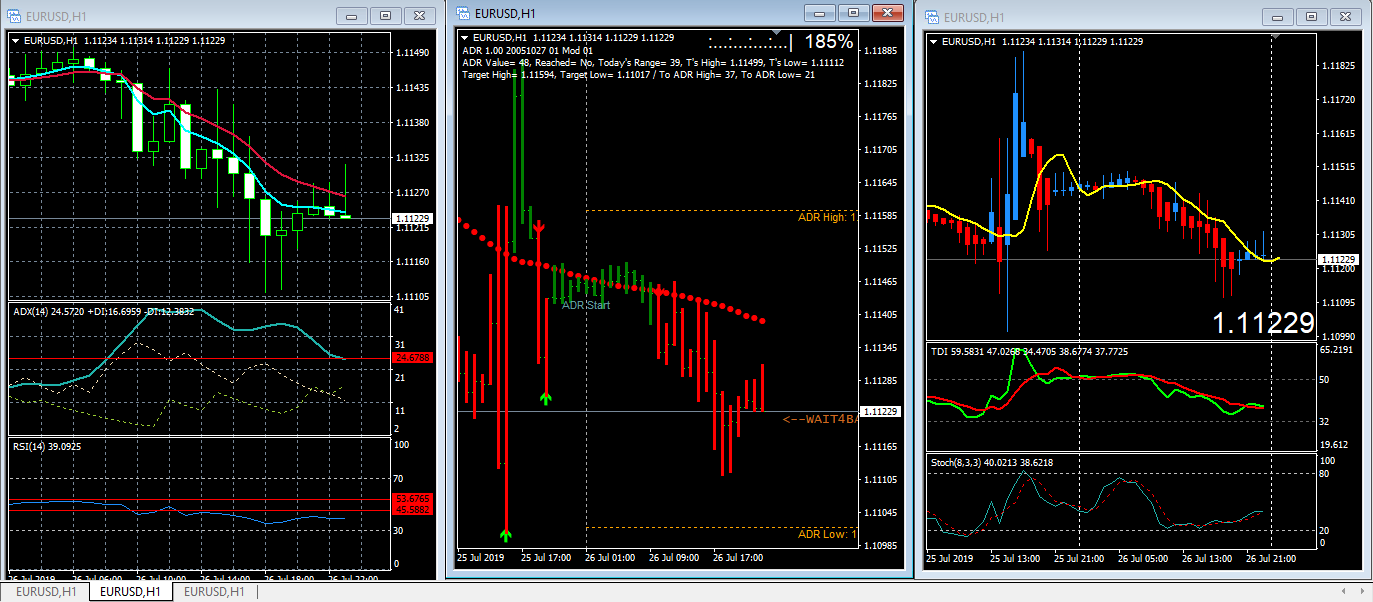Viewport: 1373px width, 602px height.
Task: Click the 1.11229 price tag on middle chart scale
Action: [x=880, y=411]
